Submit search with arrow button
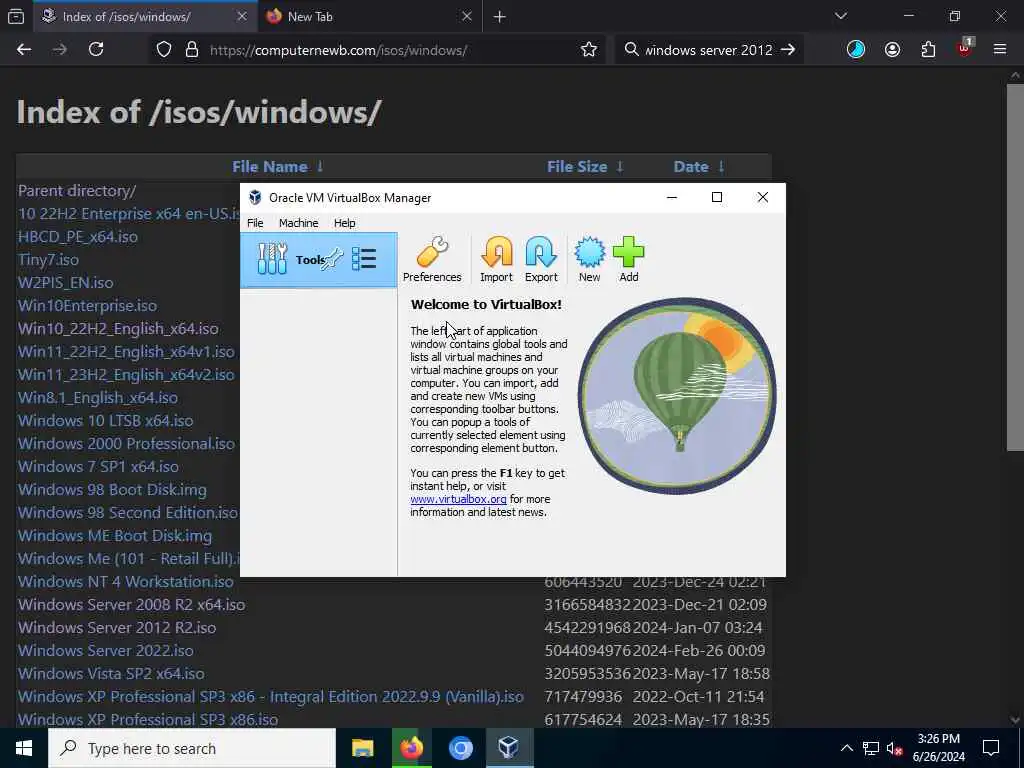 tap(788, 50)
